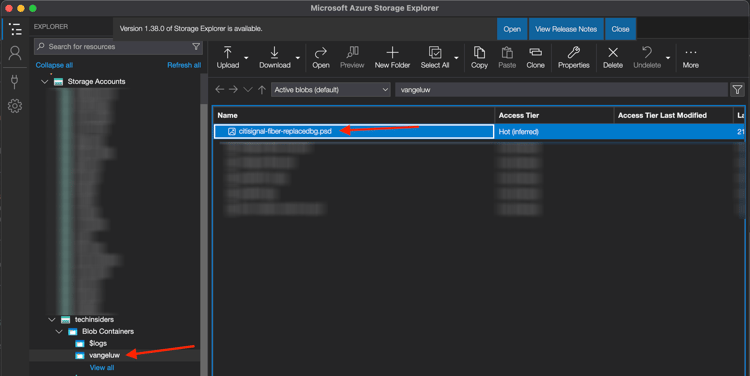
Task: Sort by the Access Tier column header
Action: tap(554, 115)
